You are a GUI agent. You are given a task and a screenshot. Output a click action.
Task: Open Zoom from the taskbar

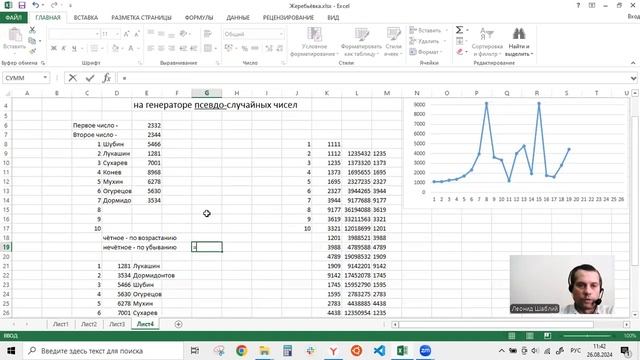pyautogui.click(x=425, y=351)
